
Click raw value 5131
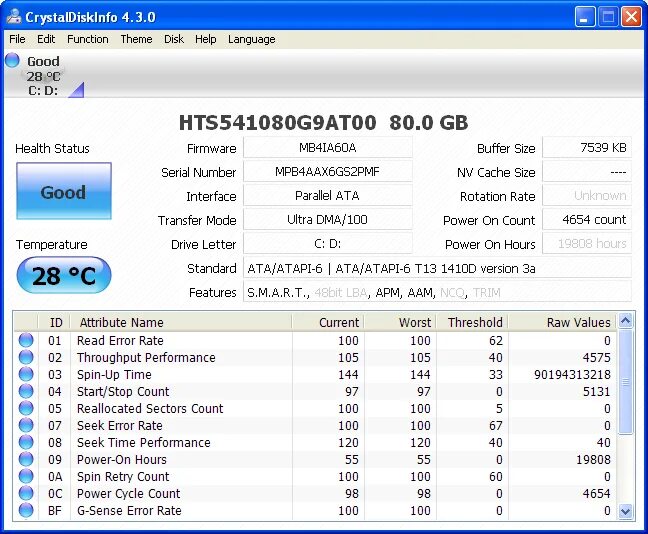596,391
